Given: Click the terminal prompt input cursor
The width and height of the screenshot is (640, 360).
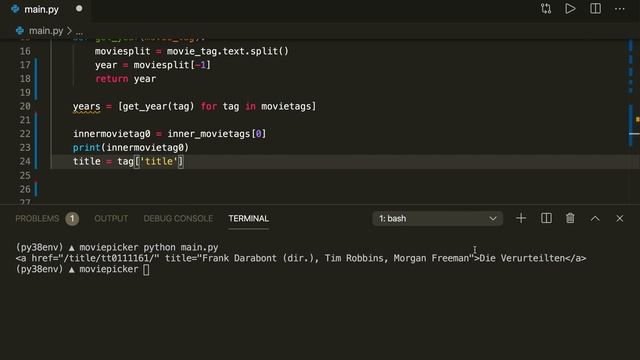Looking at the screenshot, I should pos(146,269).
